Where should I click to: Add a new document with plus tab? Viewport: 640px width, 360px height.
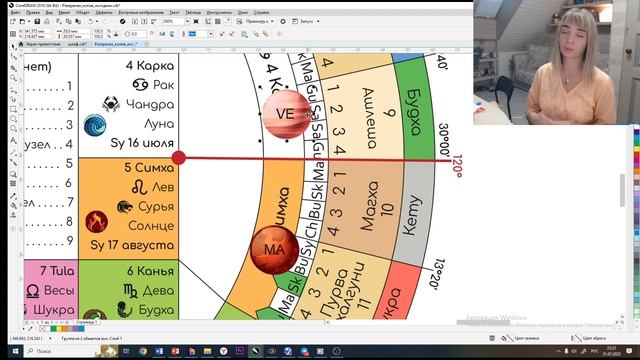(147, 44)
